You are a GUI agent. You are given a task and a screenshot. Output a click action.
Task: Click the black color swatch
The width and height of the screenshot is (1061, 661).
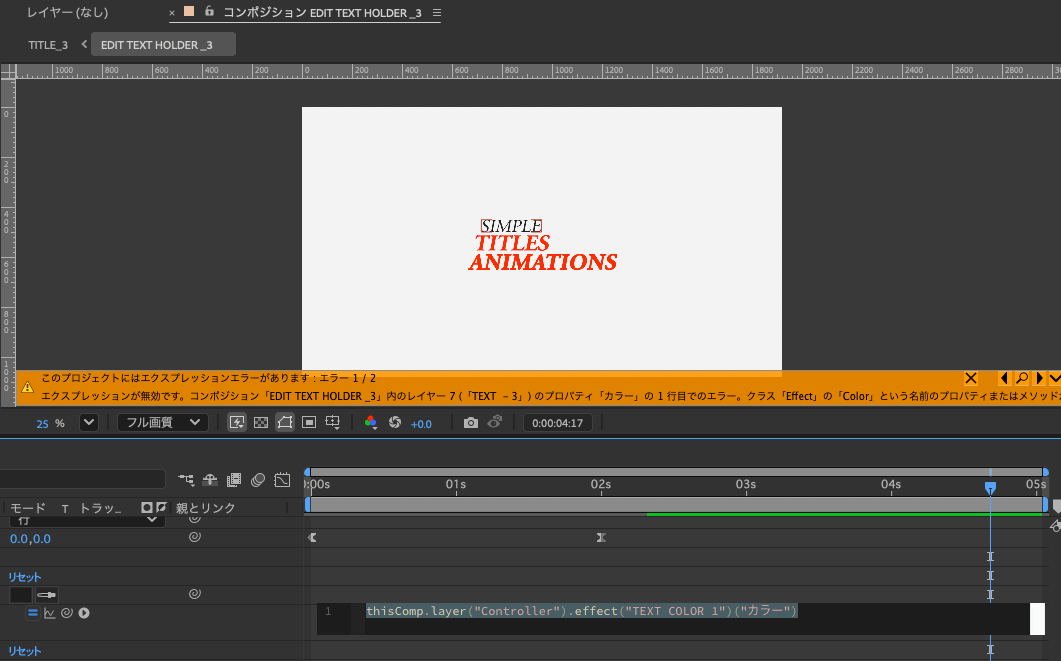tap(21, 595)
